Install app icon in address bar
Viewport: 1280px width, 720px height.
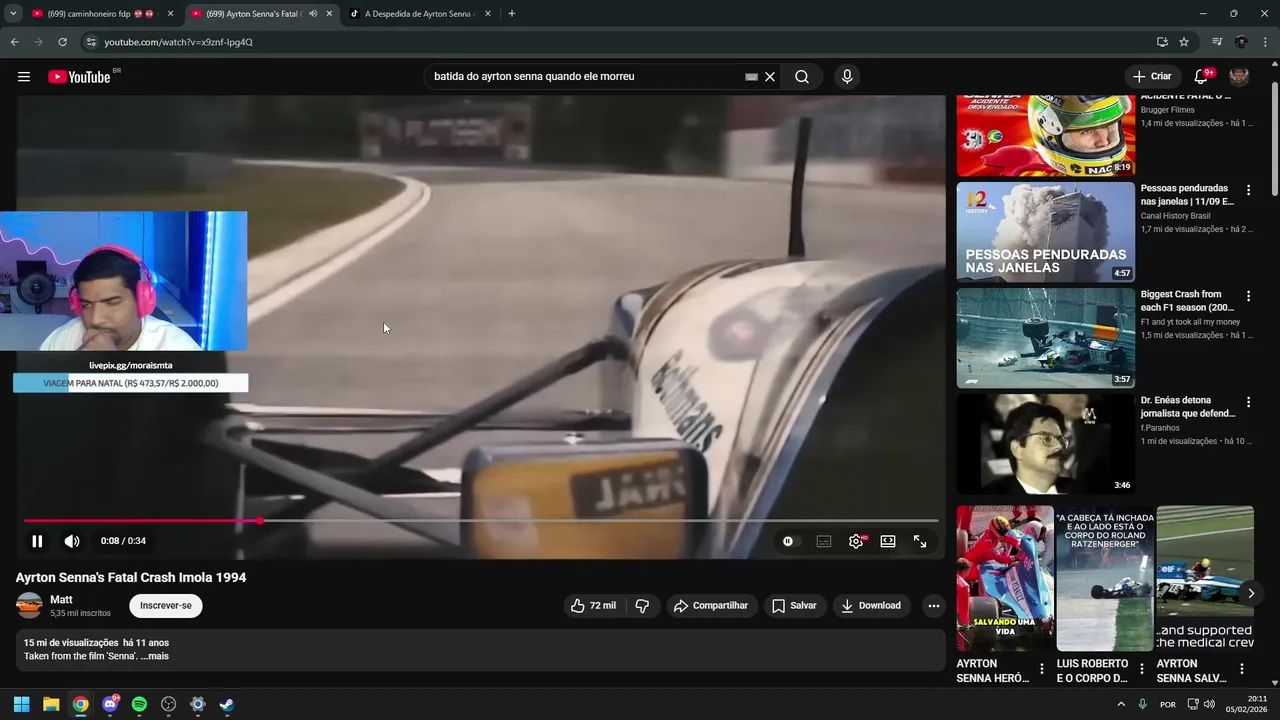click(x=1162, y=42)
